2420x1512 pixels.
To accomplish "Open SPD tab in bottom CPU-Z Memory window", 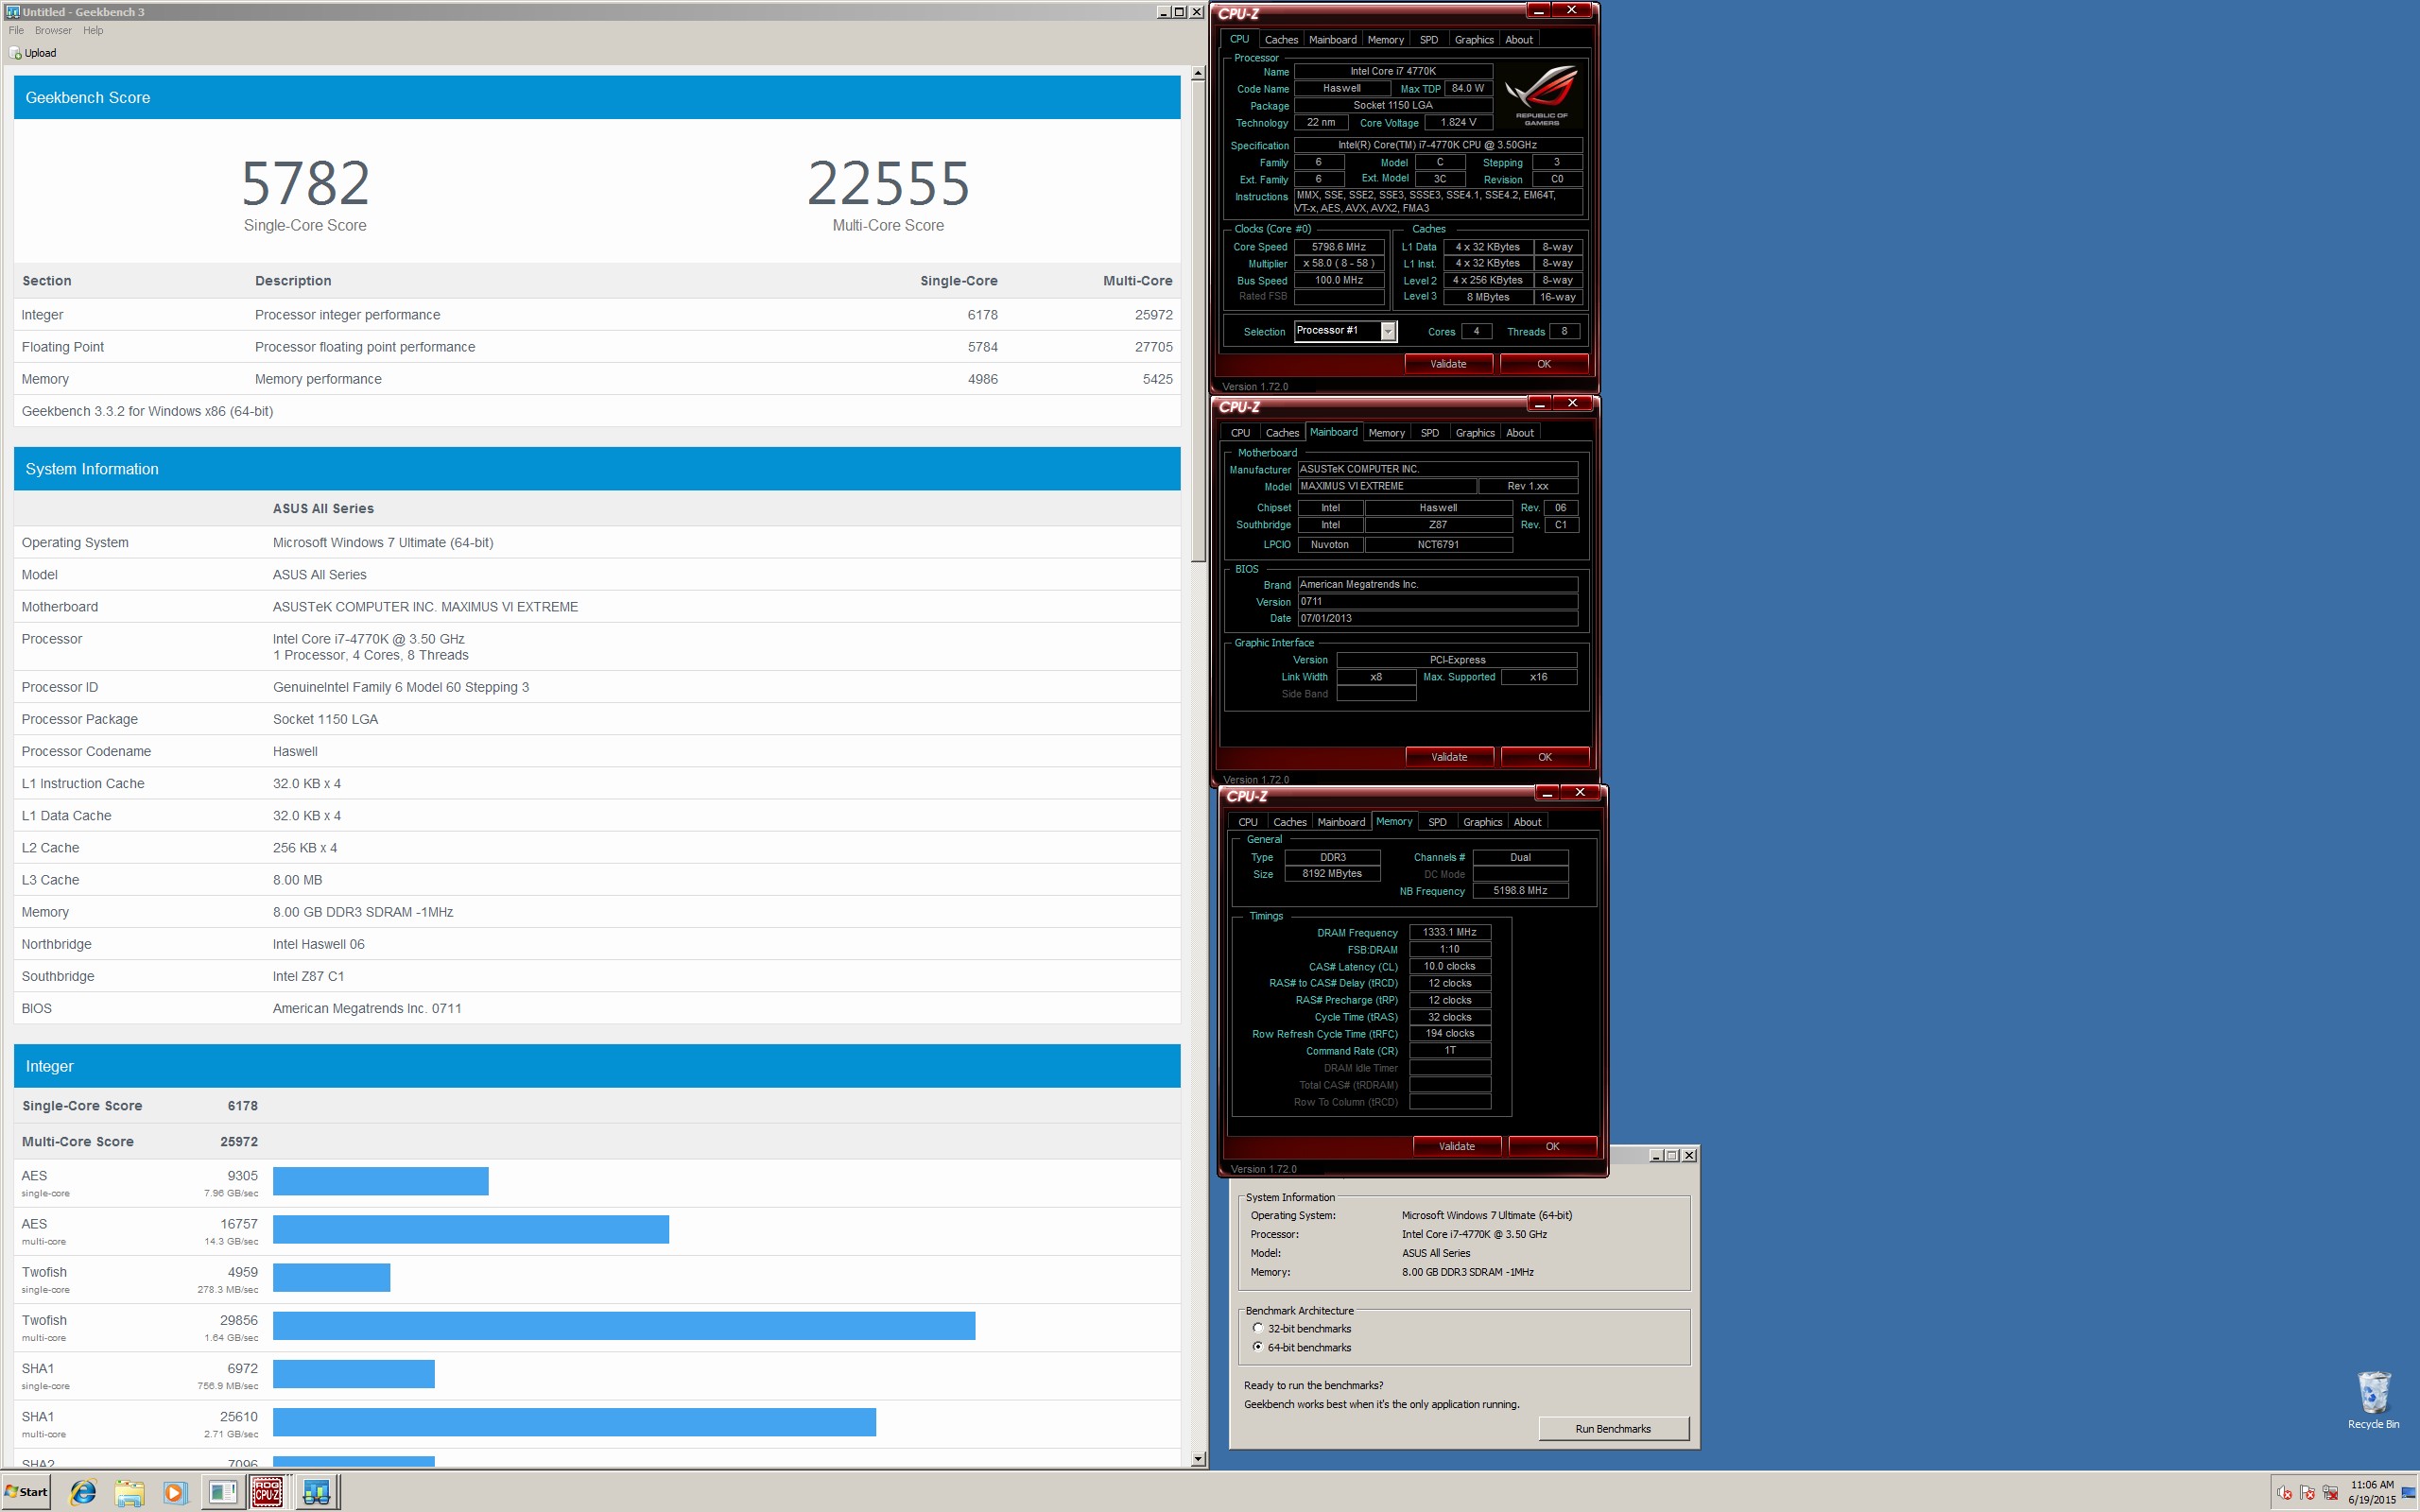I will point(1436,822).
